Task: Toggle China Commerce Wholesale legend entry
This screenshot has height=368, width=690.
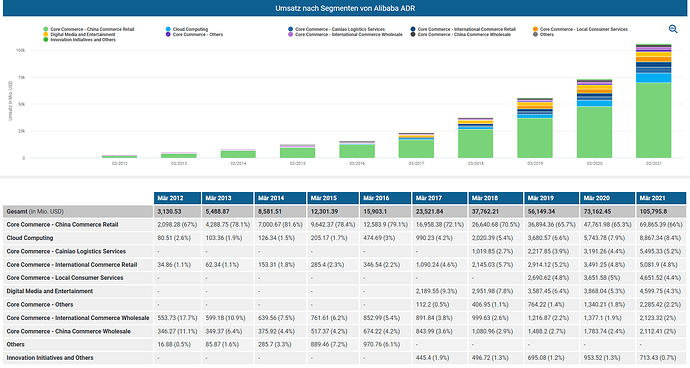Action: click(x=460, y=34)
